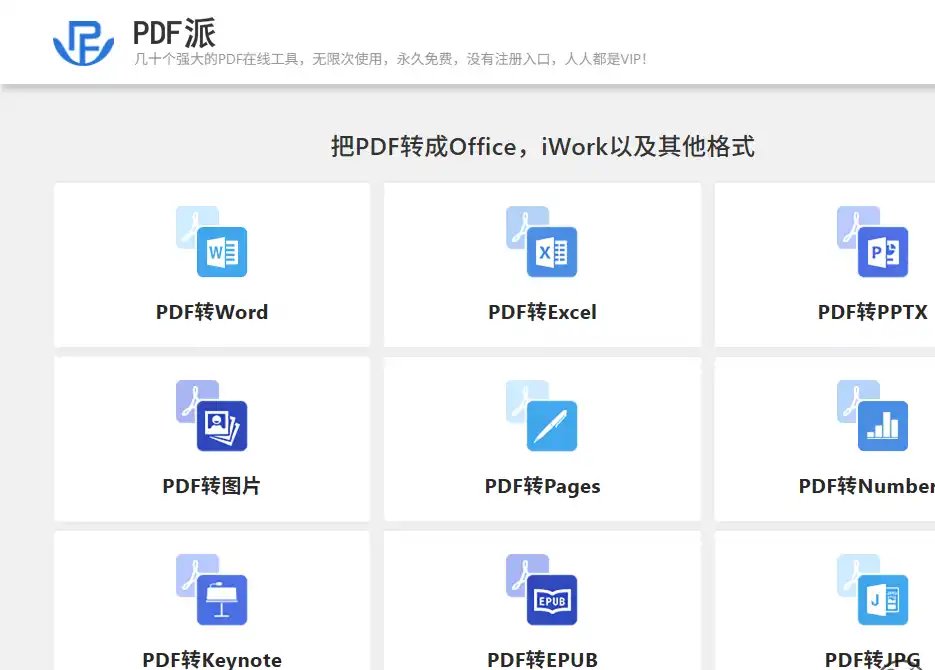Click the PDF转Excel icon
This screenshot has width=935, height=670.
[x=541, y=241]
